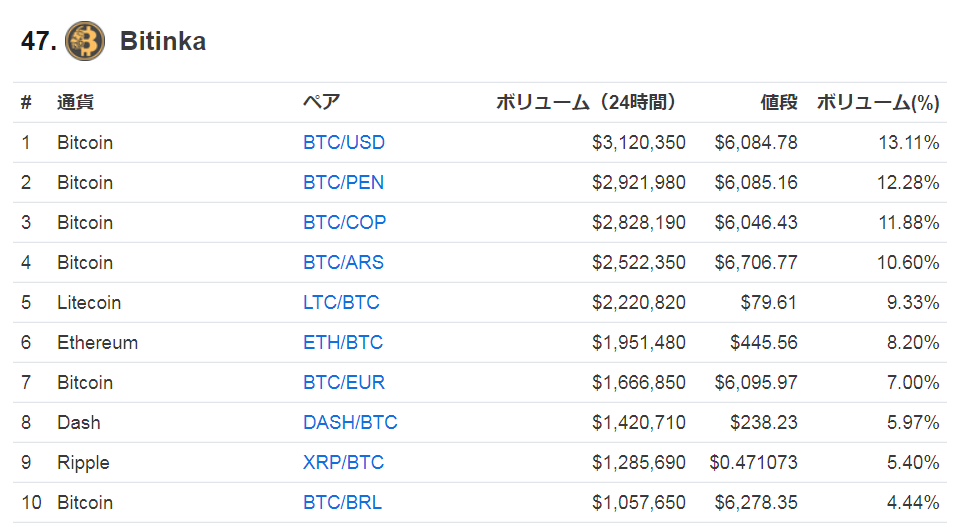Click the $6,046.43 price

click(x=756, y=222)
